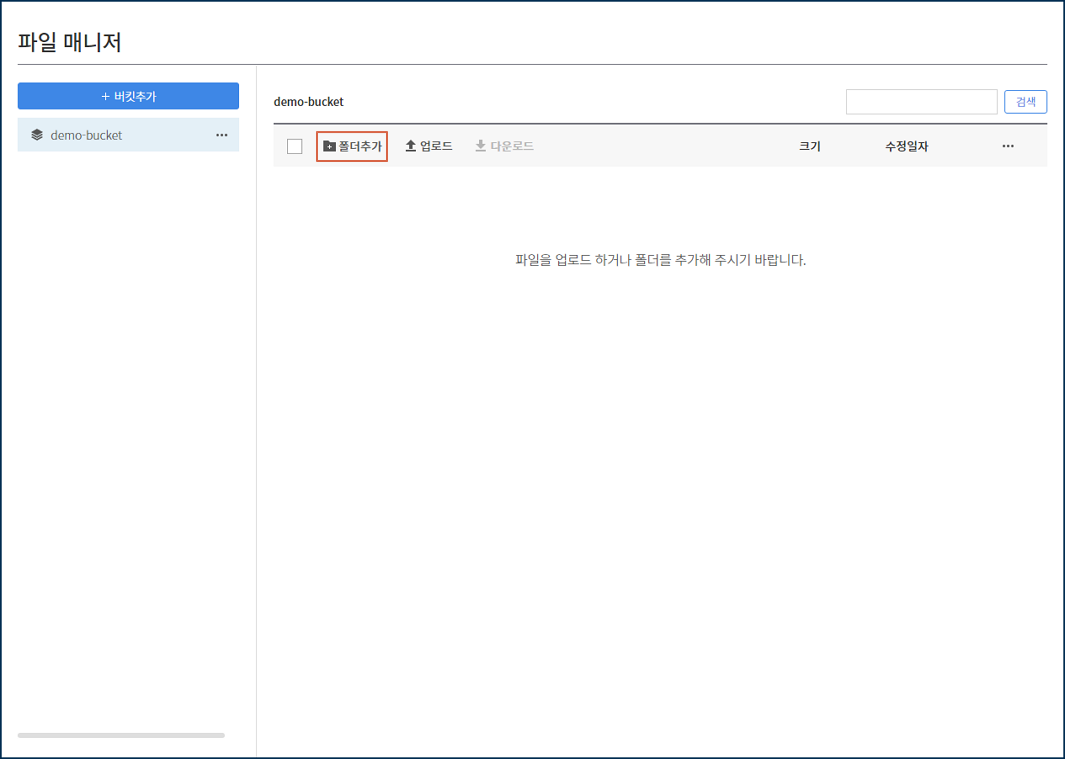The height and width of the screenshot is (759, 1065).
Task: Sort by the 수정일자 column header
Action: (x=906, y=146)
